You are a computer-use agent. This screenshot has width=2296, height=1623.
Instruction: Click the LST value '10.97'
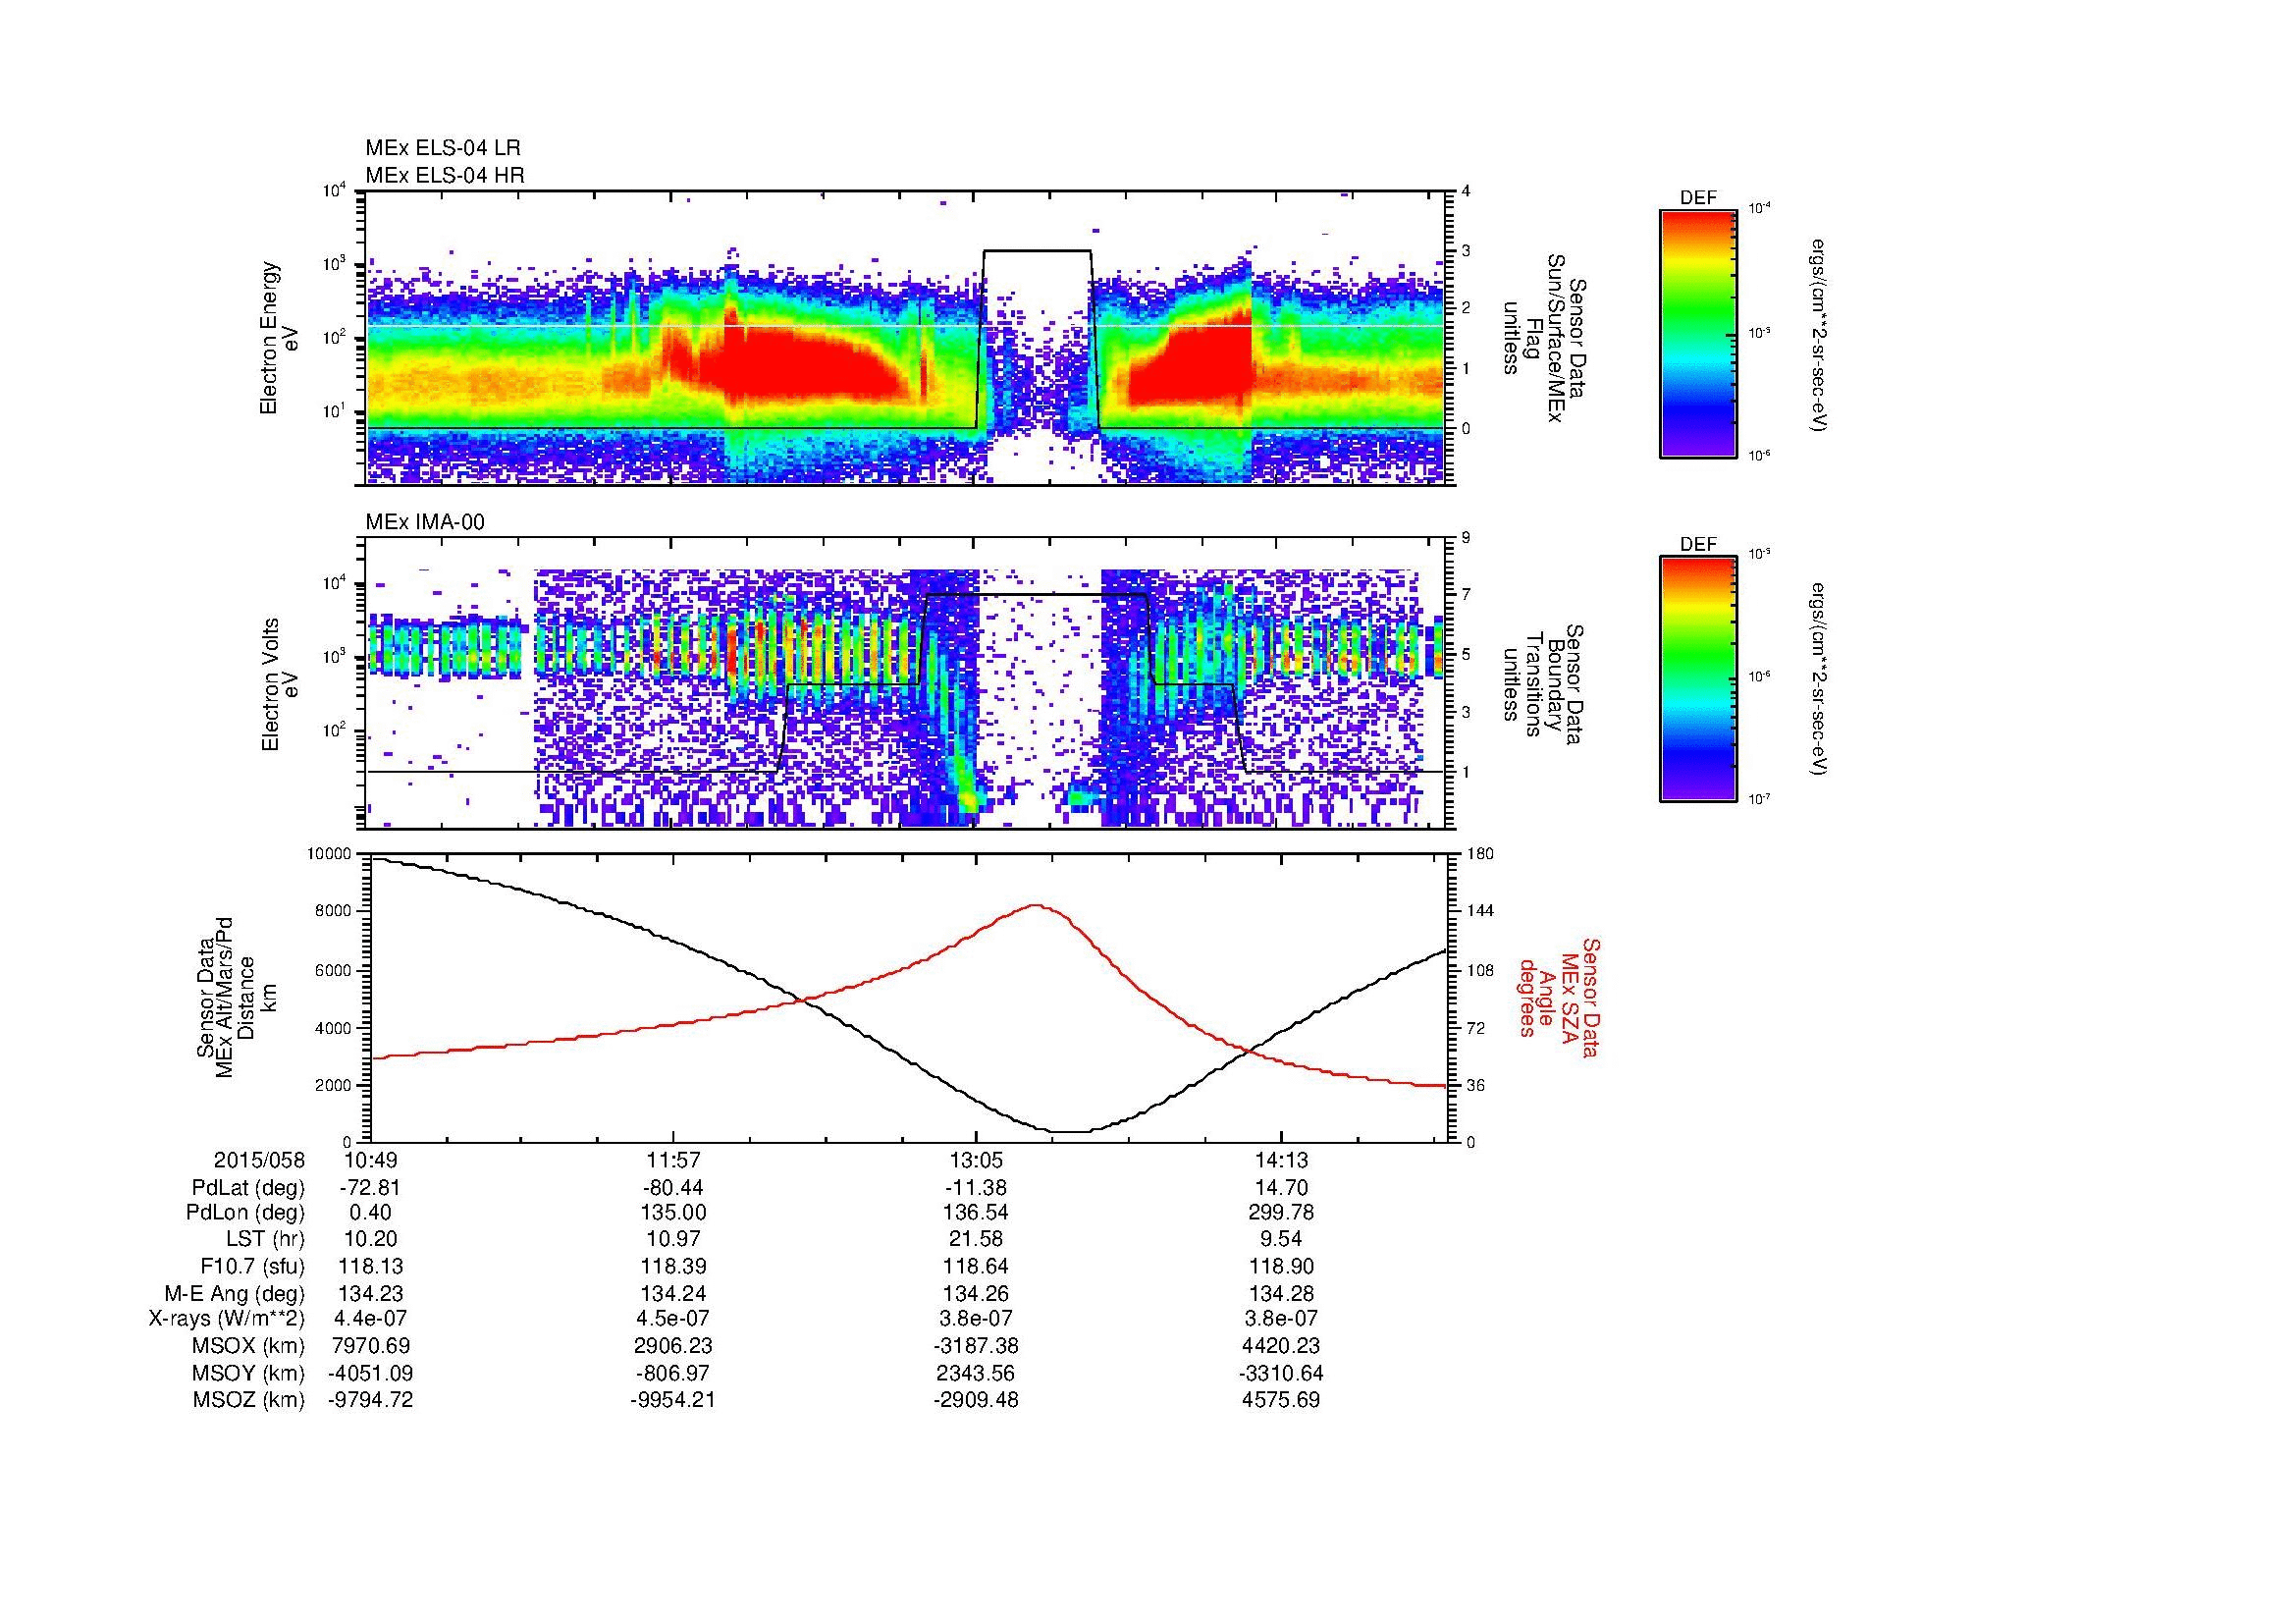[673, 1240]
